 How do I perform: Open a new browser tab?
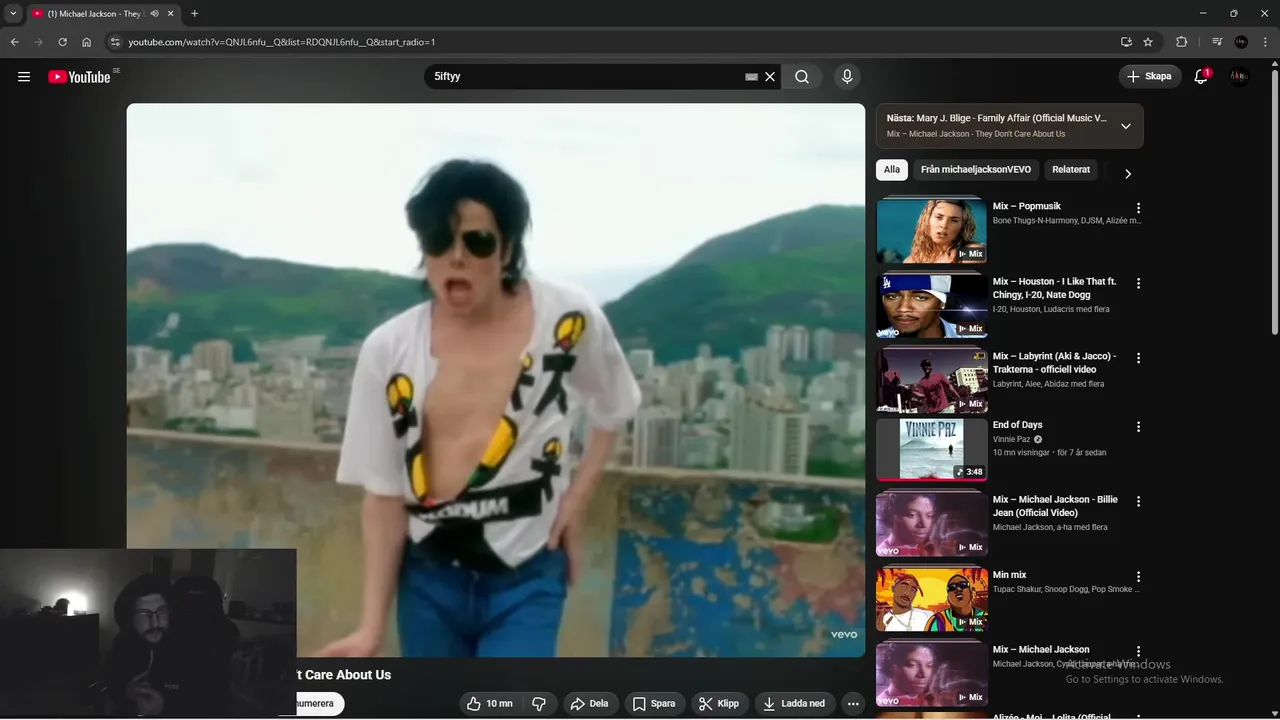click(194, 14)
